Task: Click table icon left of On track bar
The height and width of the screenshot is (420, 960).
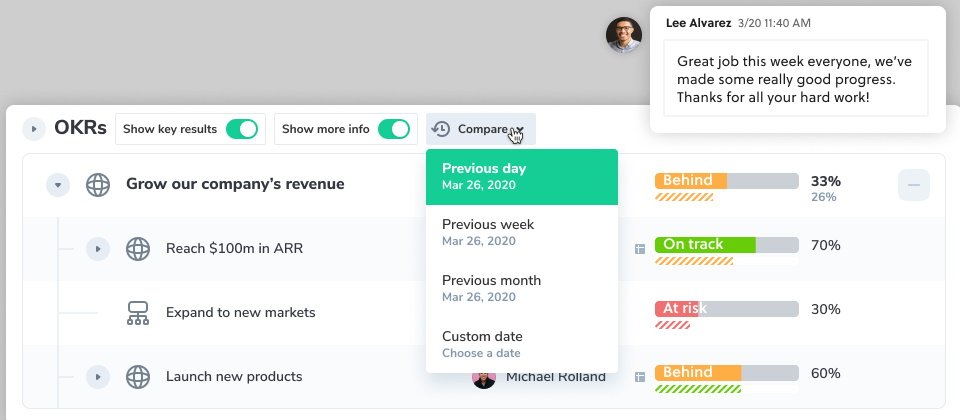Action: coord(640,249)
